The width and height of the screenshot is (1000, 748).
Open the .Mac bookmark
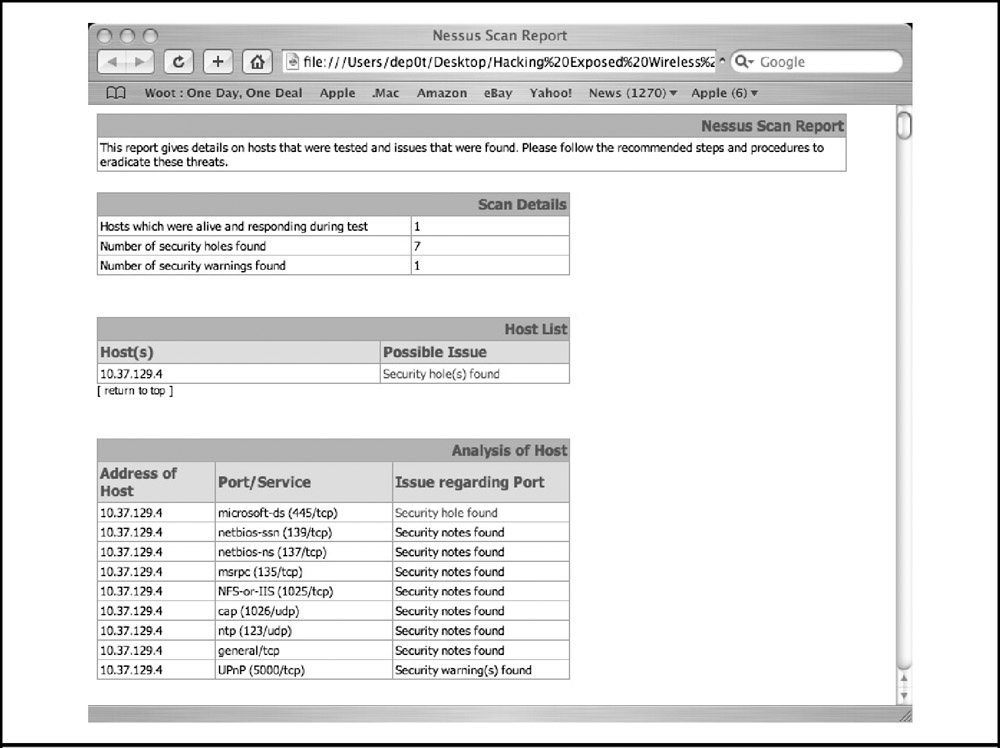click(385, 93)
